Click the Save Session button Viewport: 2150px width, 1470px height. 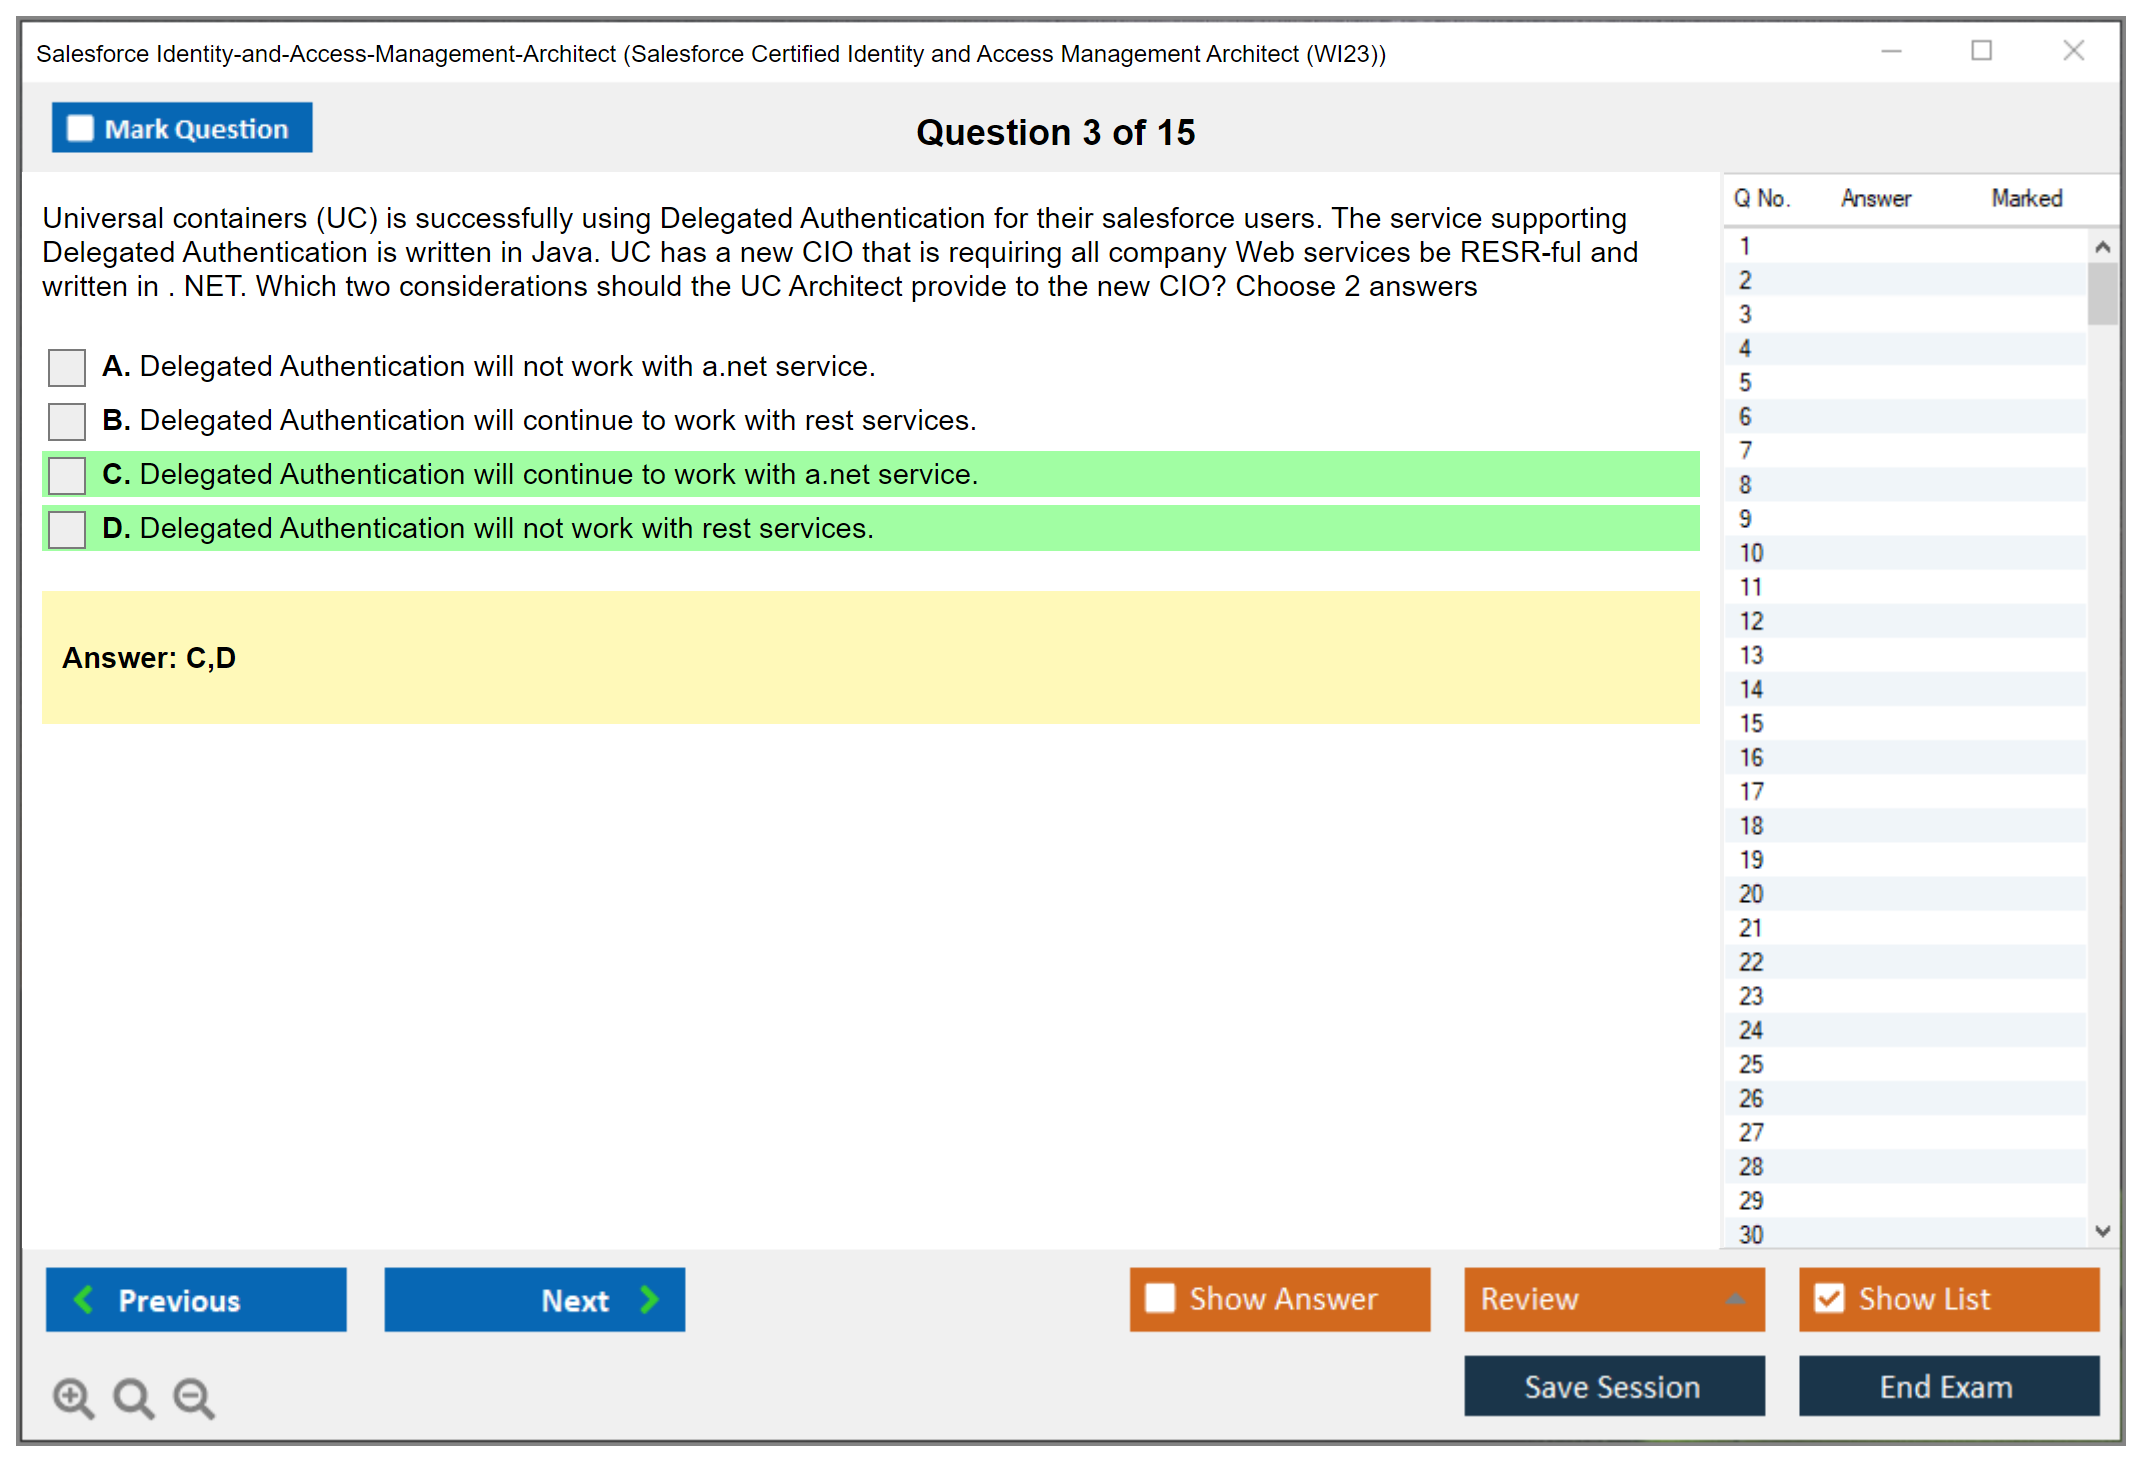click(1613, 1386)
